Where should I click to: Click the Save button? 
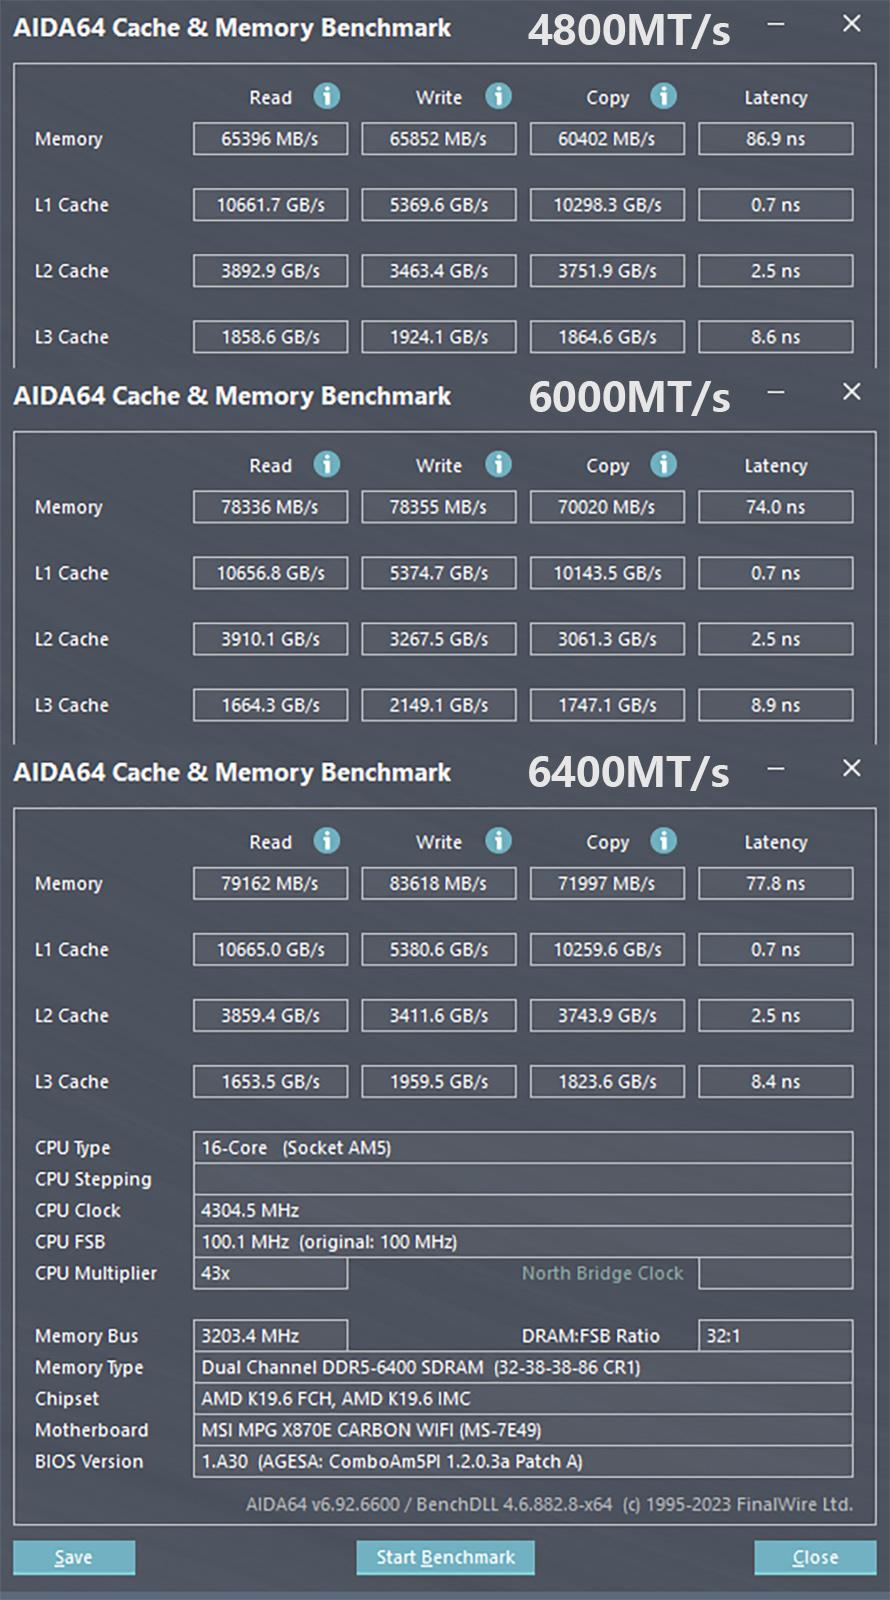tap(74, 1557)
